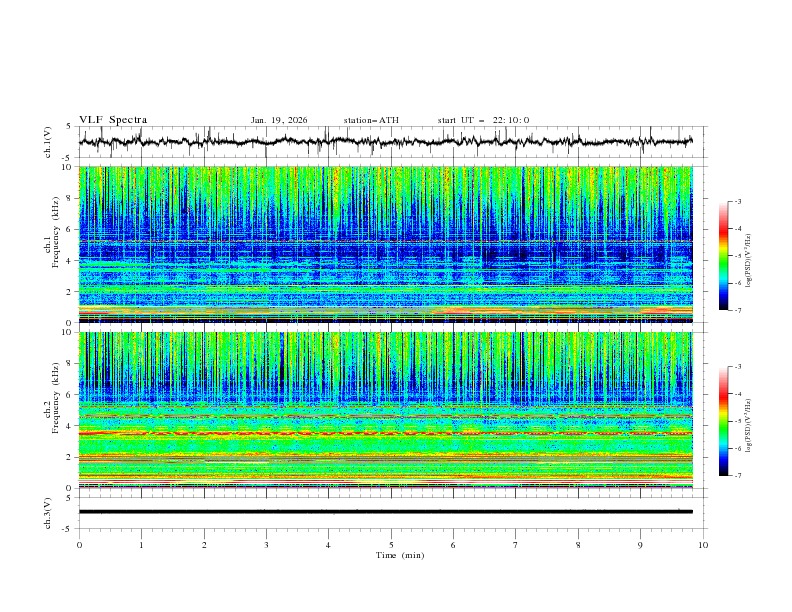Click the ch.1 voltage waveform trace
The image size is (792, 612).
pos(386,141)
